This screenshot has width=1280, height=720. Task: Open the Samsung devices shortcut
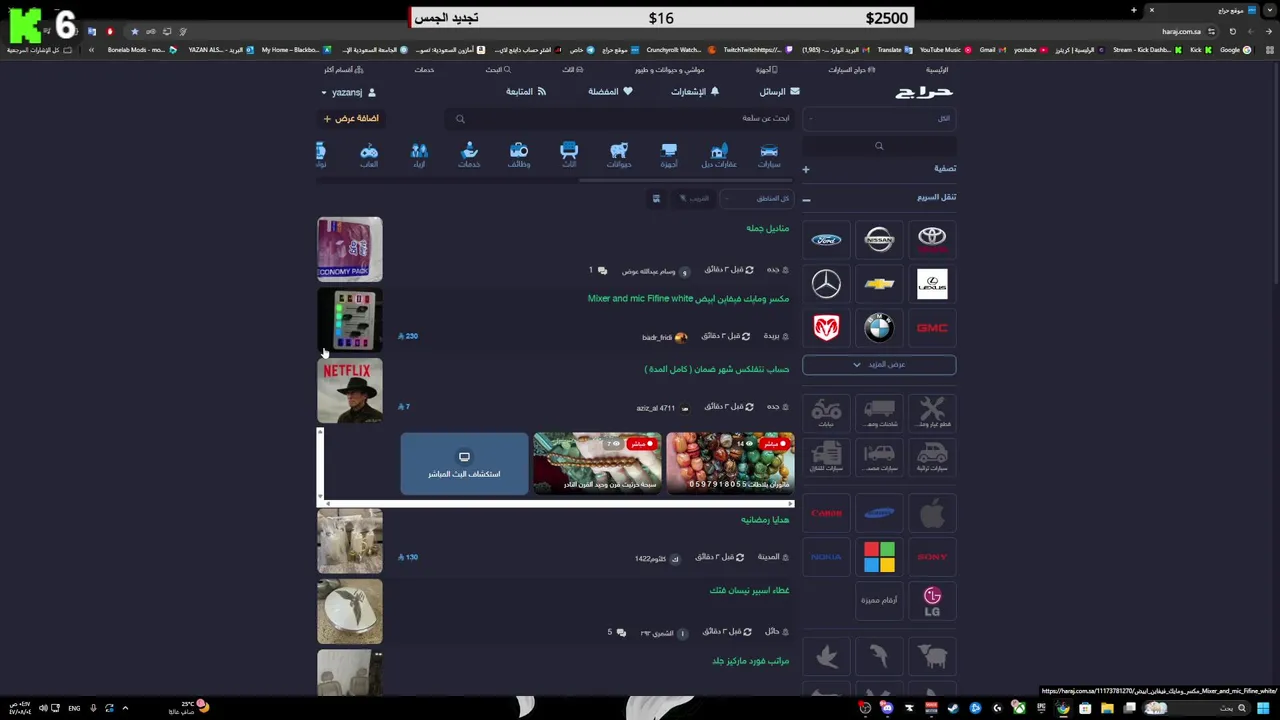coord(879,513)
